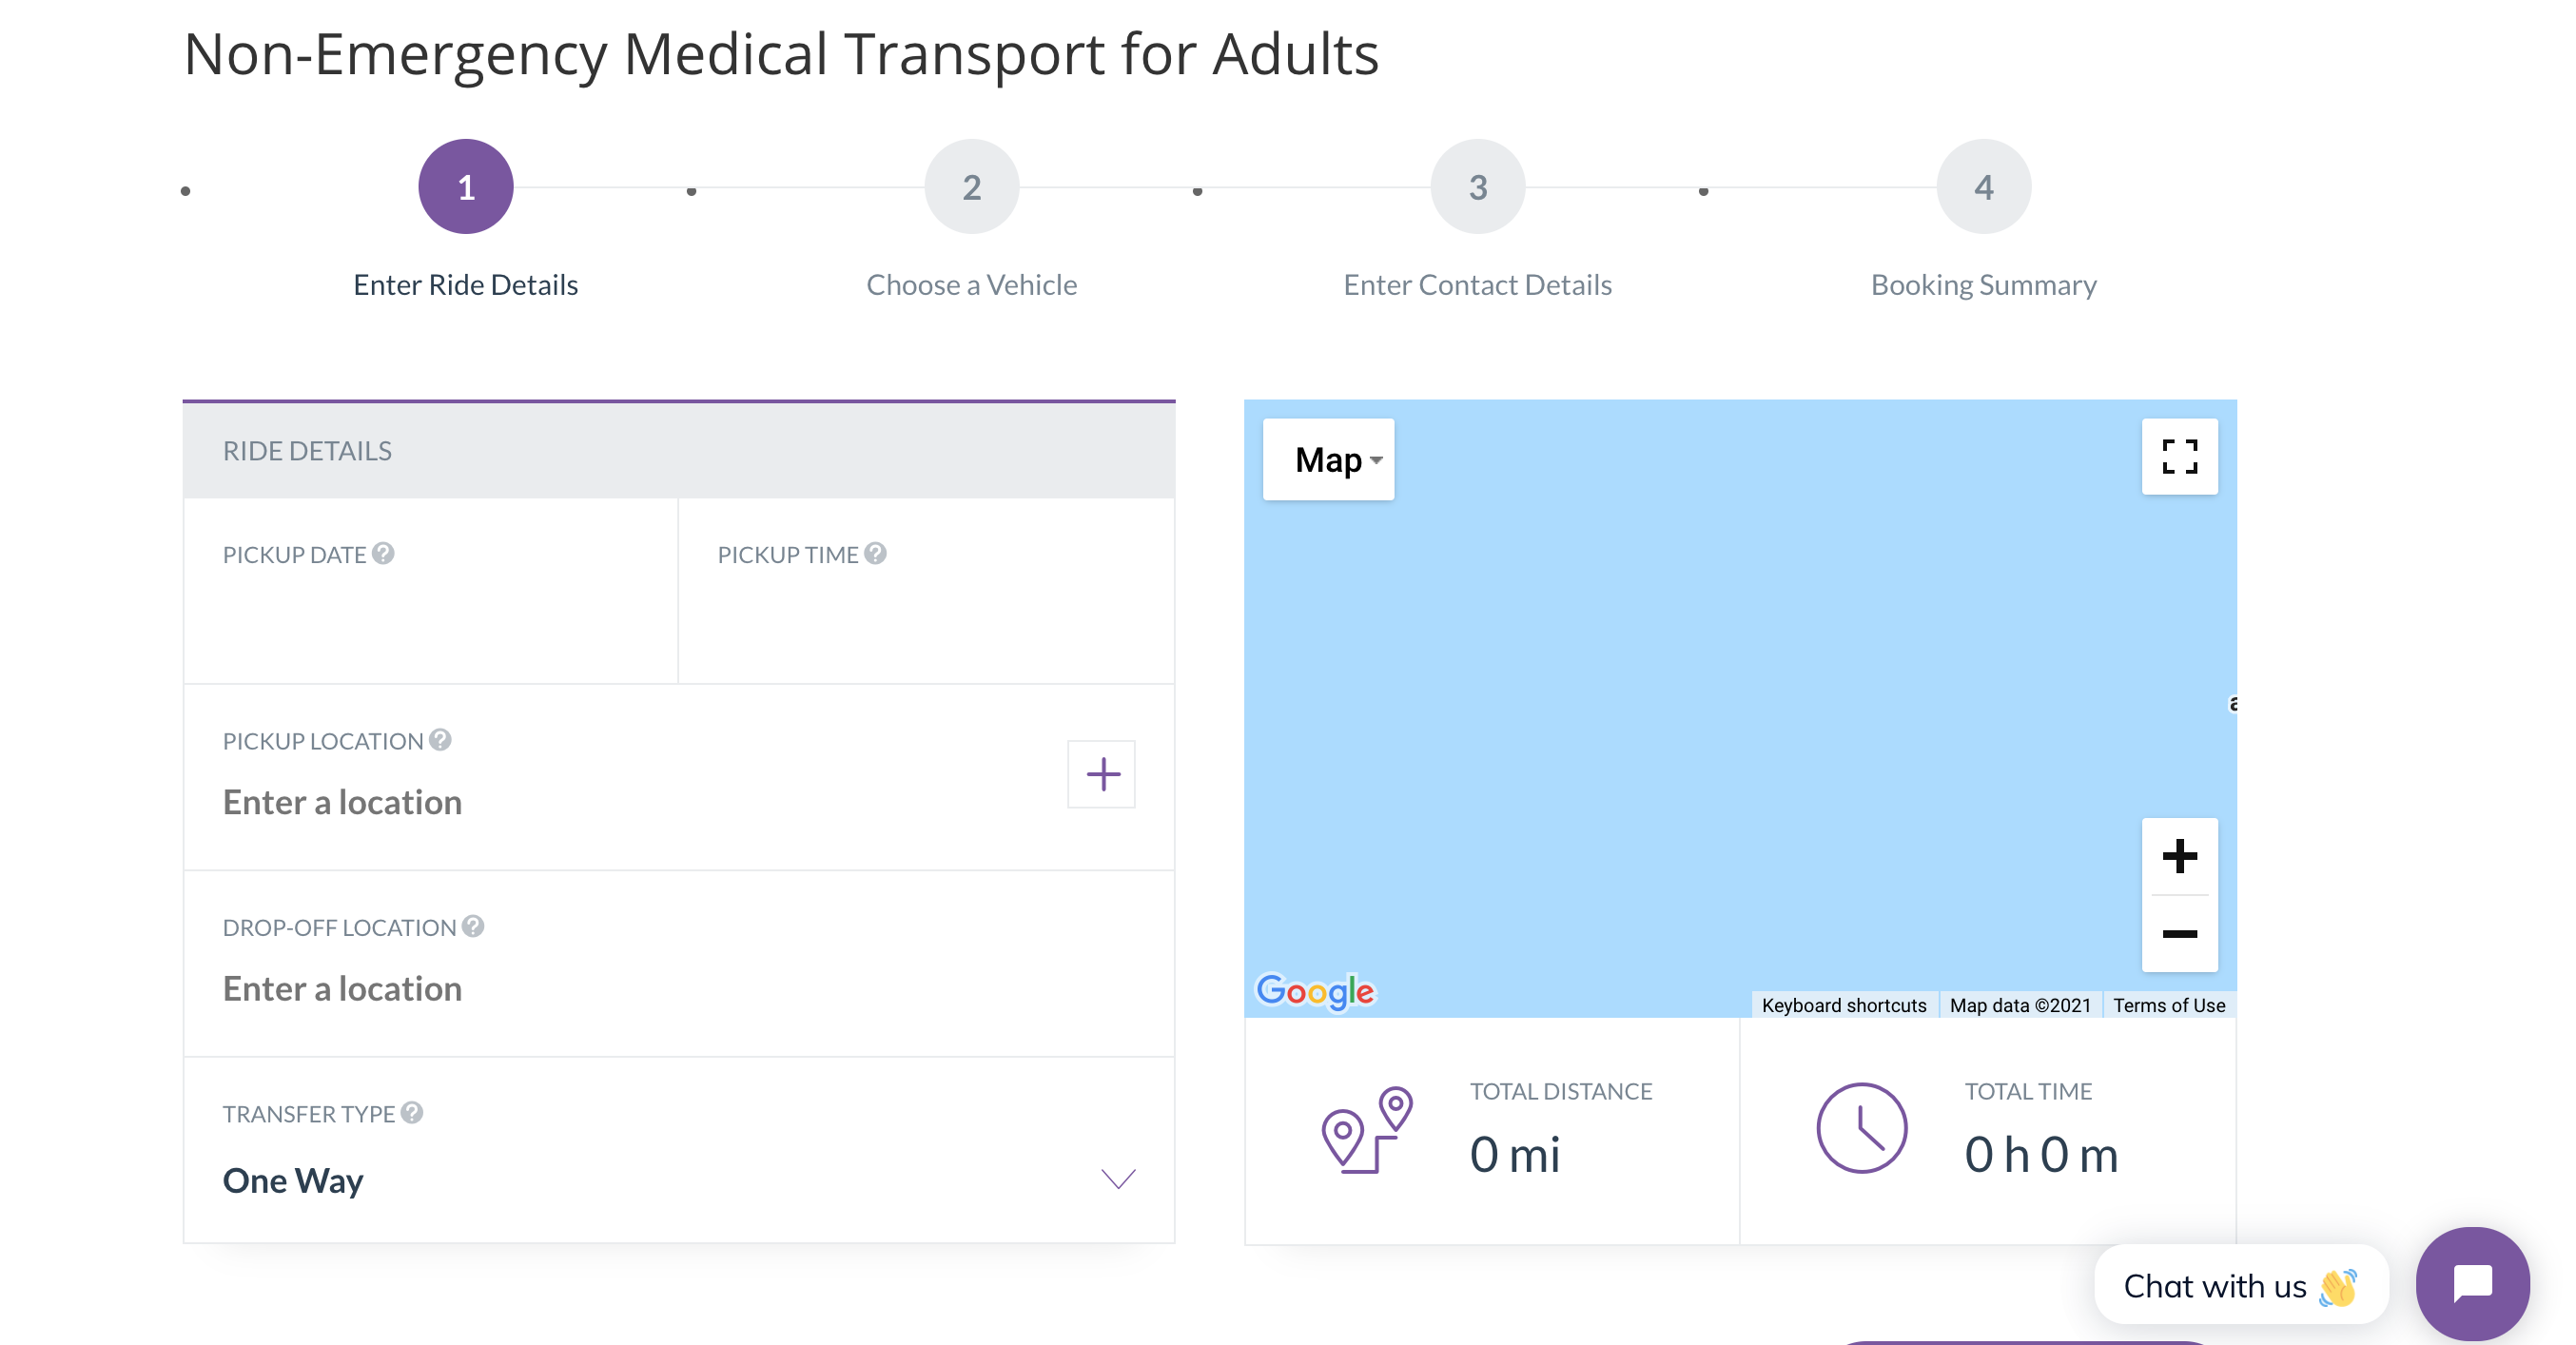The image size is (2576, 1345).
Task: Toggle fullscreen view on the map
Action: coord(2179,457)
